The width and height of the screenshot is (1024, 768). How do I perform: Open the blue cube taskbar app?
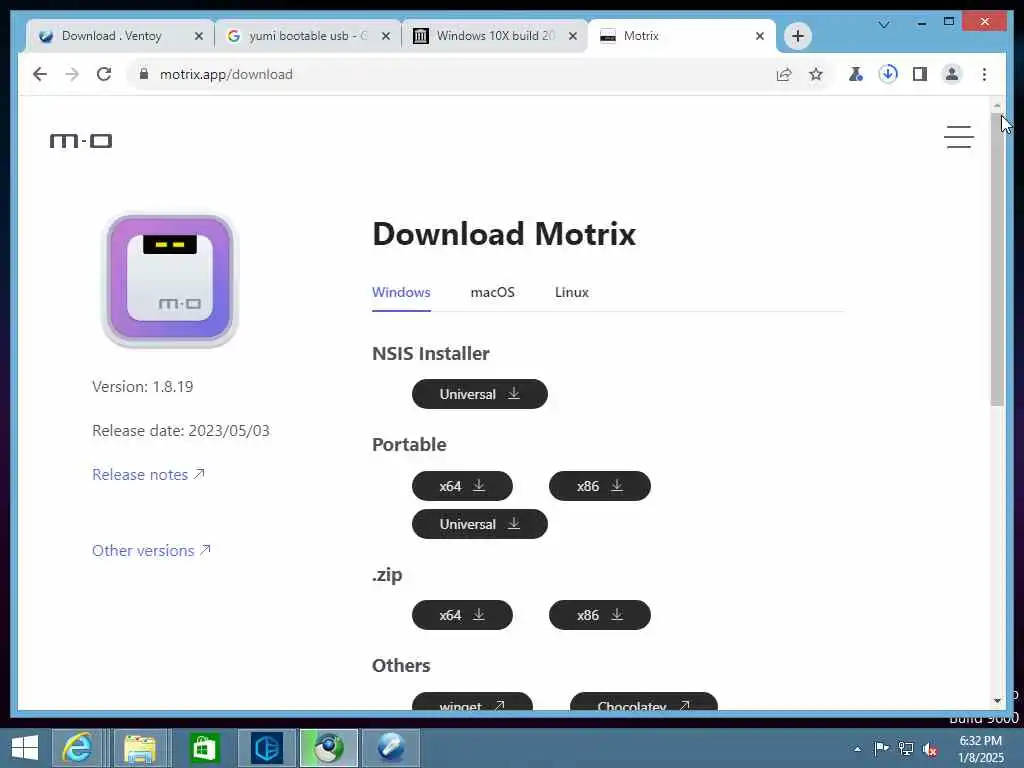click(266, 748)
